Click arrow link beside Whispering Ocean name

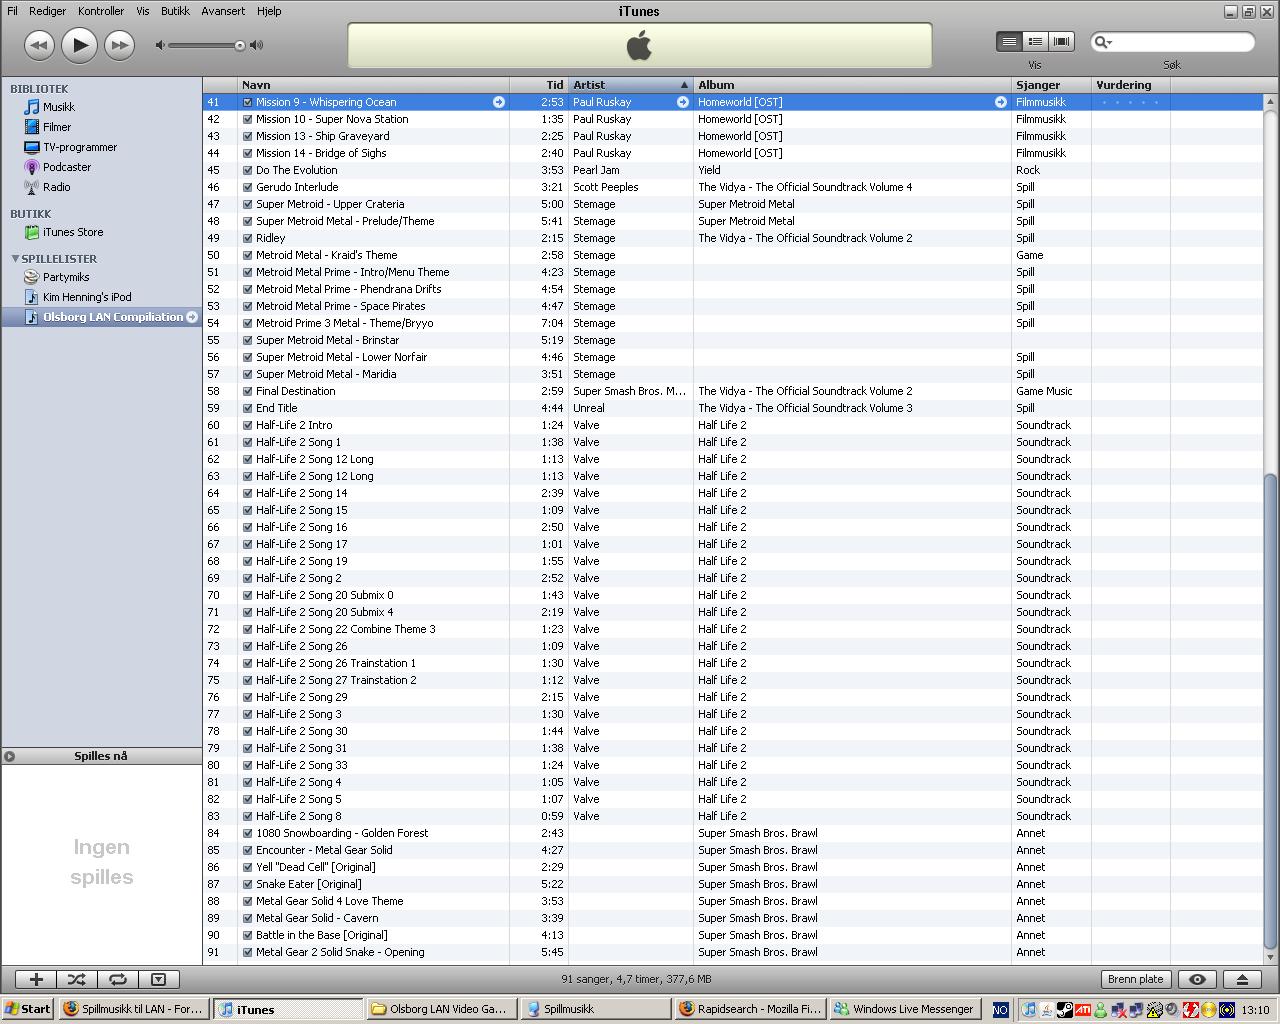pos(498,102)
